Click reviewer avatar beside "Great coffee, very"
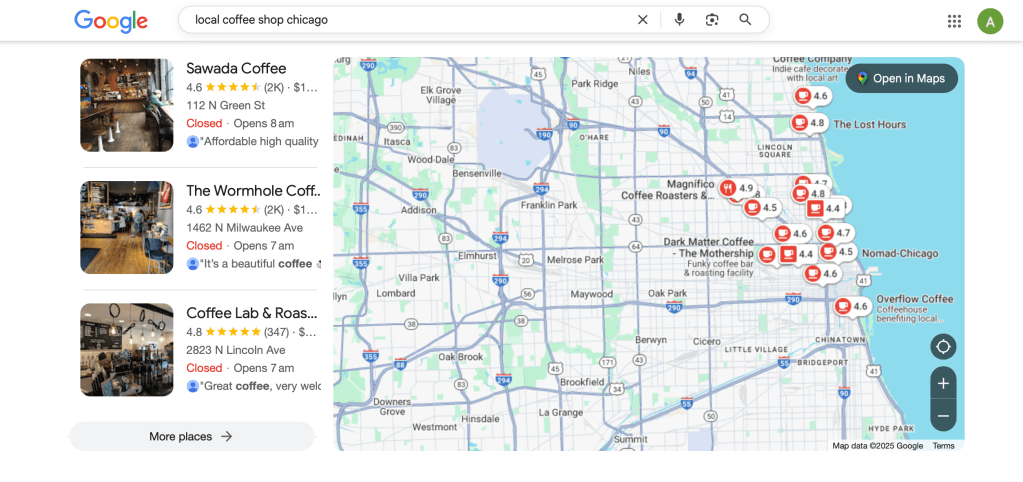Screen dimensions: 1023x482 point(192,386)
